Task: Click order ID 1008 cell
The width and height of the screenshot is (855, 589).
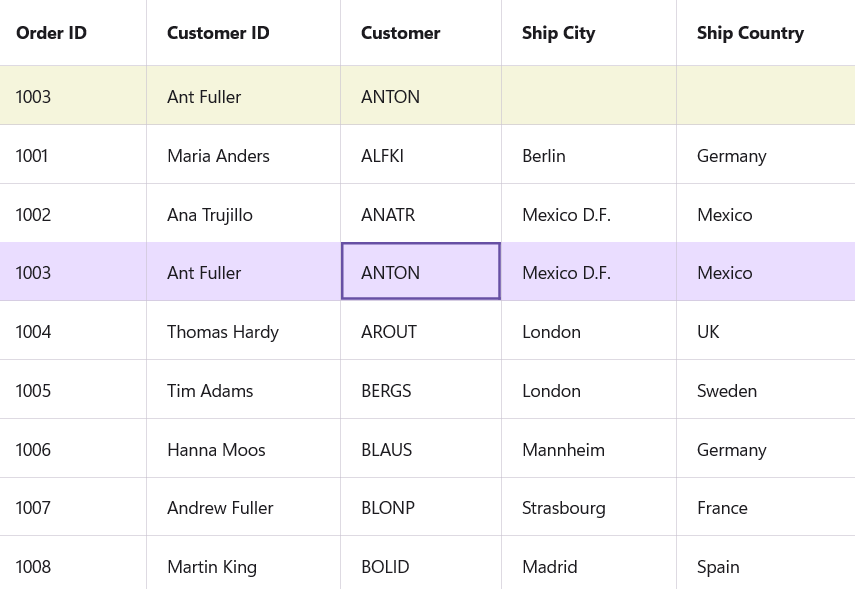Action: pyautogui.click(x=33, y=567)
